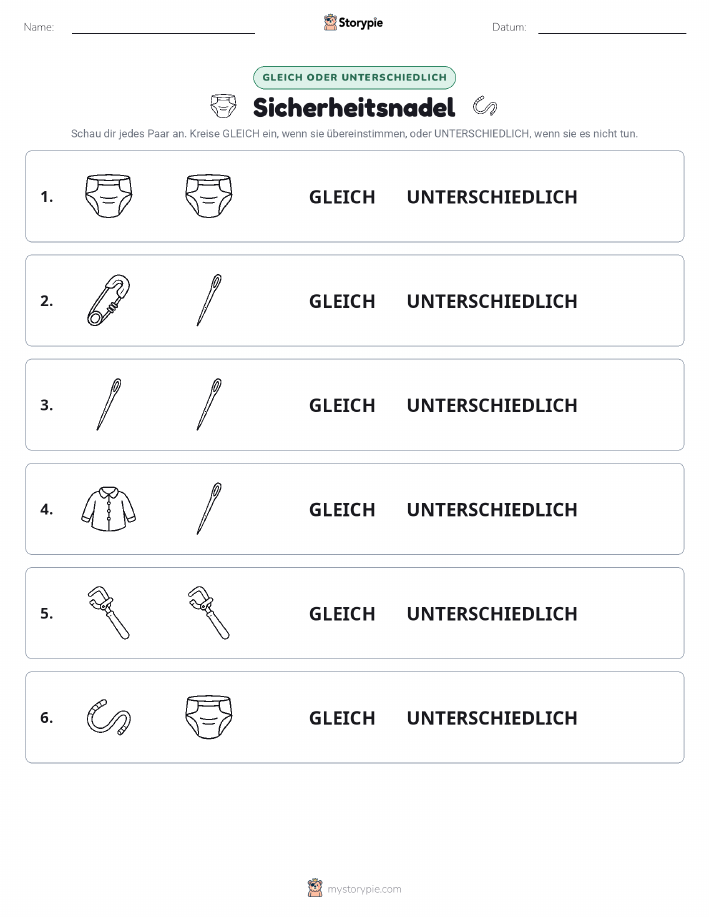Viewport: 709px width, 917px height.
Task: Click the needle icon in row 4
Action: [x=209, y=508]
